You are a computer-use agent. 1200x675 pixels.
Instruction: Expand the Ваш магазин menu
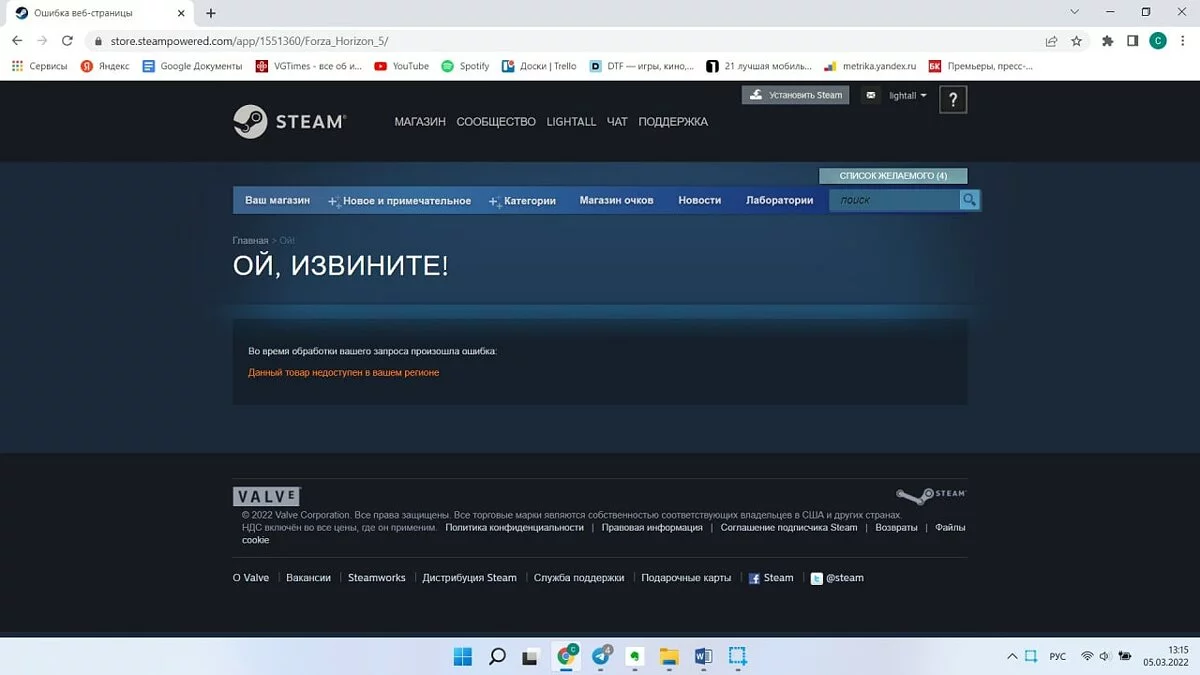(x=277, y=200)
